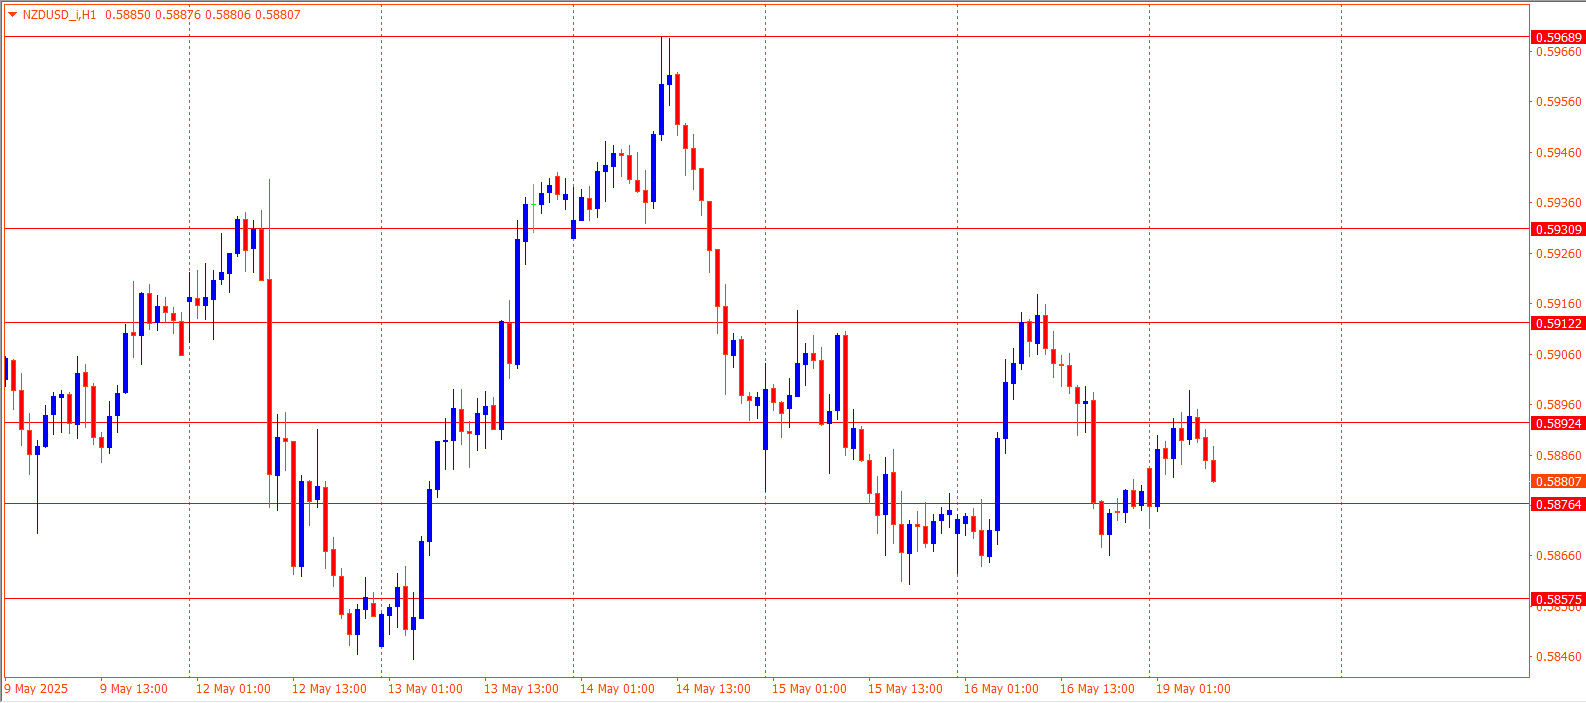
Task: Select the 0.58764 level price tag
Action: pos(1558,505)
